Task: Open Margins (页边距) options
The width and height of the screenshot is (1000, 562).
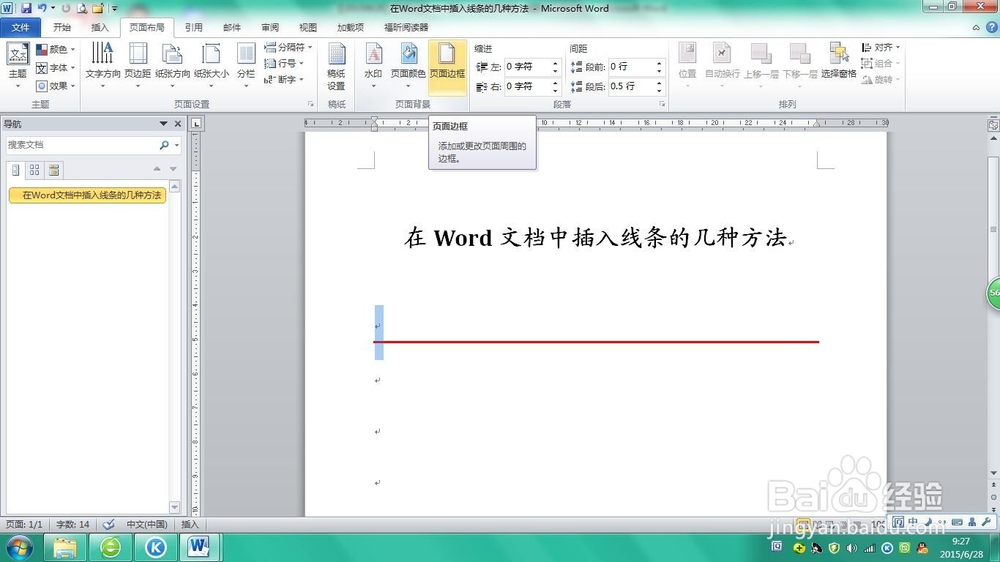Action: pos(138,66)
